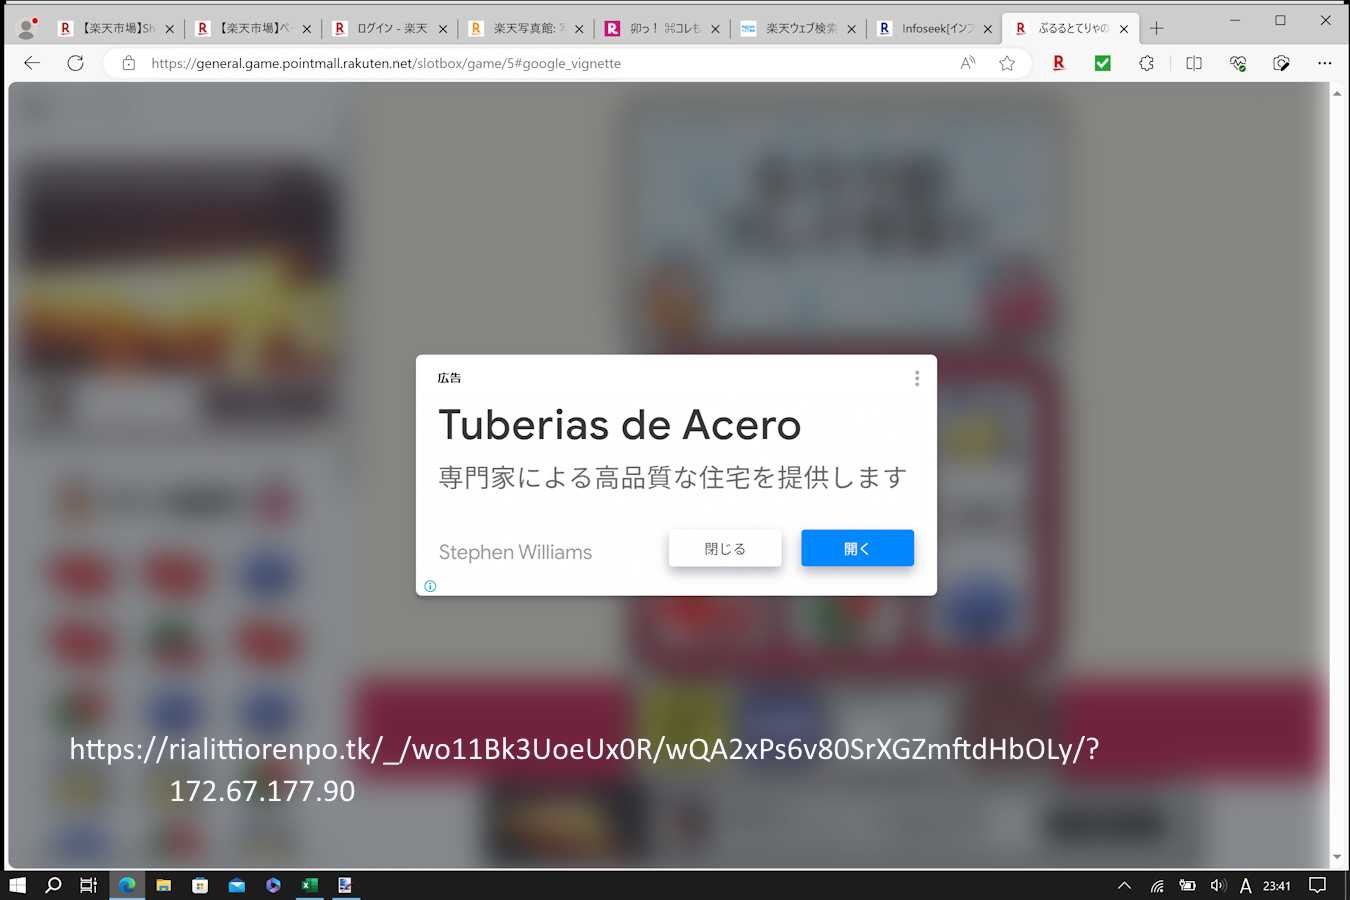Open Microsoft Store from taskbar

(200, 885)
